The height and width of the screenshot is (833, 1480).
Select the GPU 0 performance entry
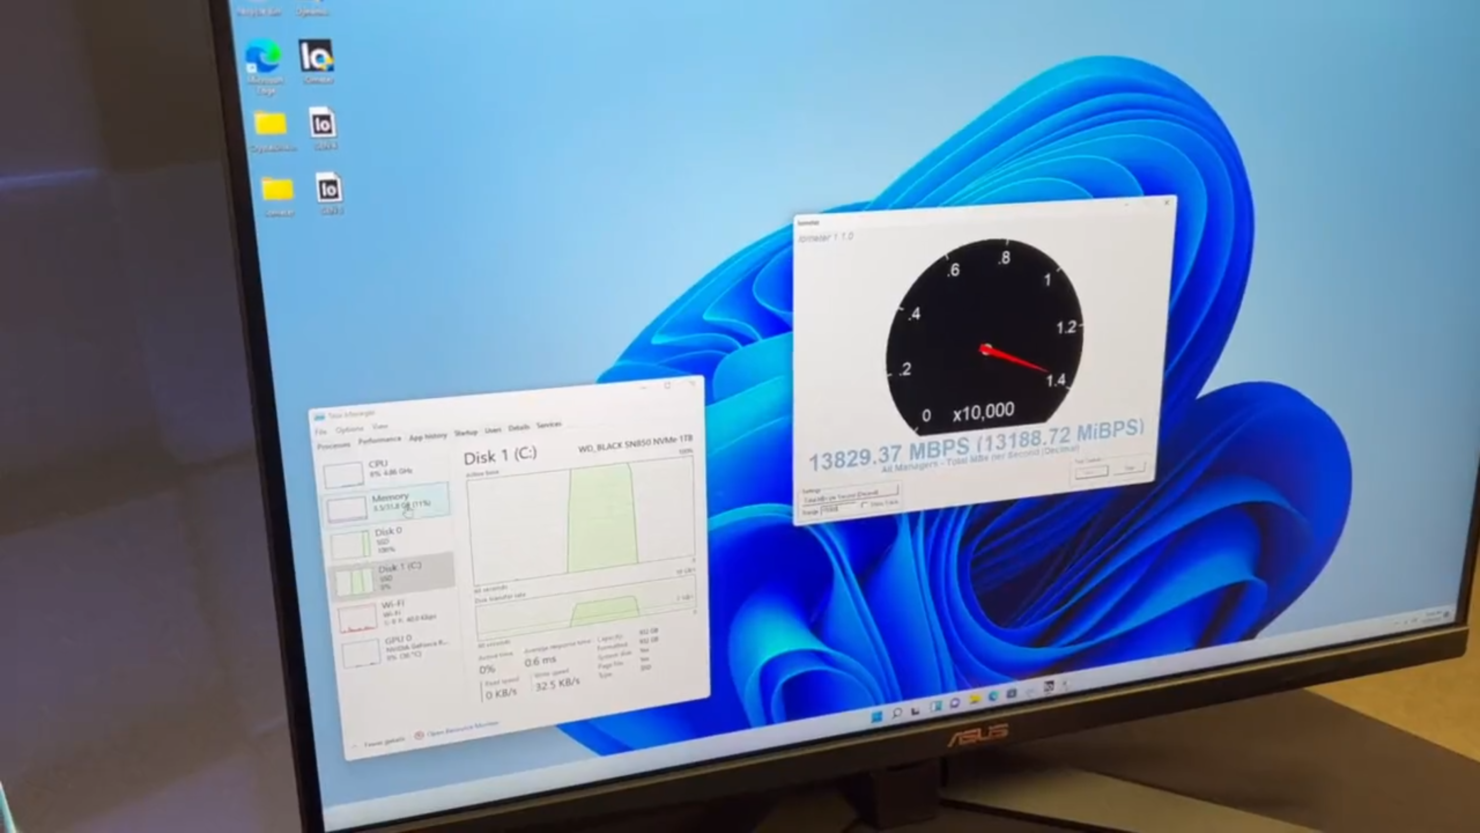click(x=397, y=647)
